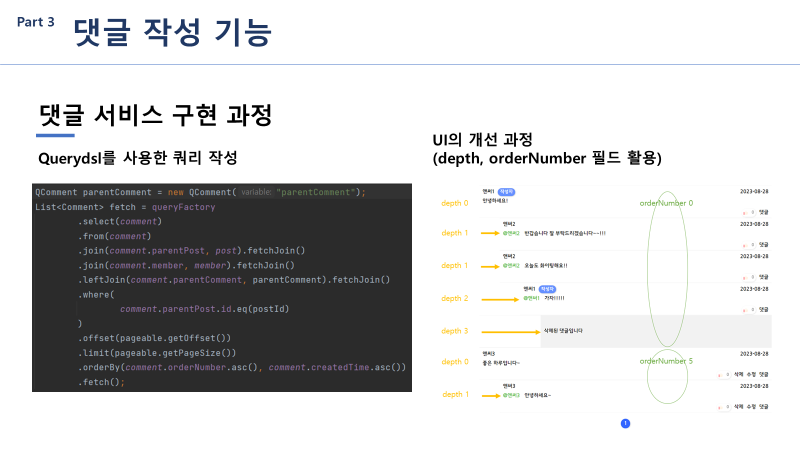800x450 pixels.
Task: Click 댓글 on the 안녕하세요~ reply
Action: point(763,407)
